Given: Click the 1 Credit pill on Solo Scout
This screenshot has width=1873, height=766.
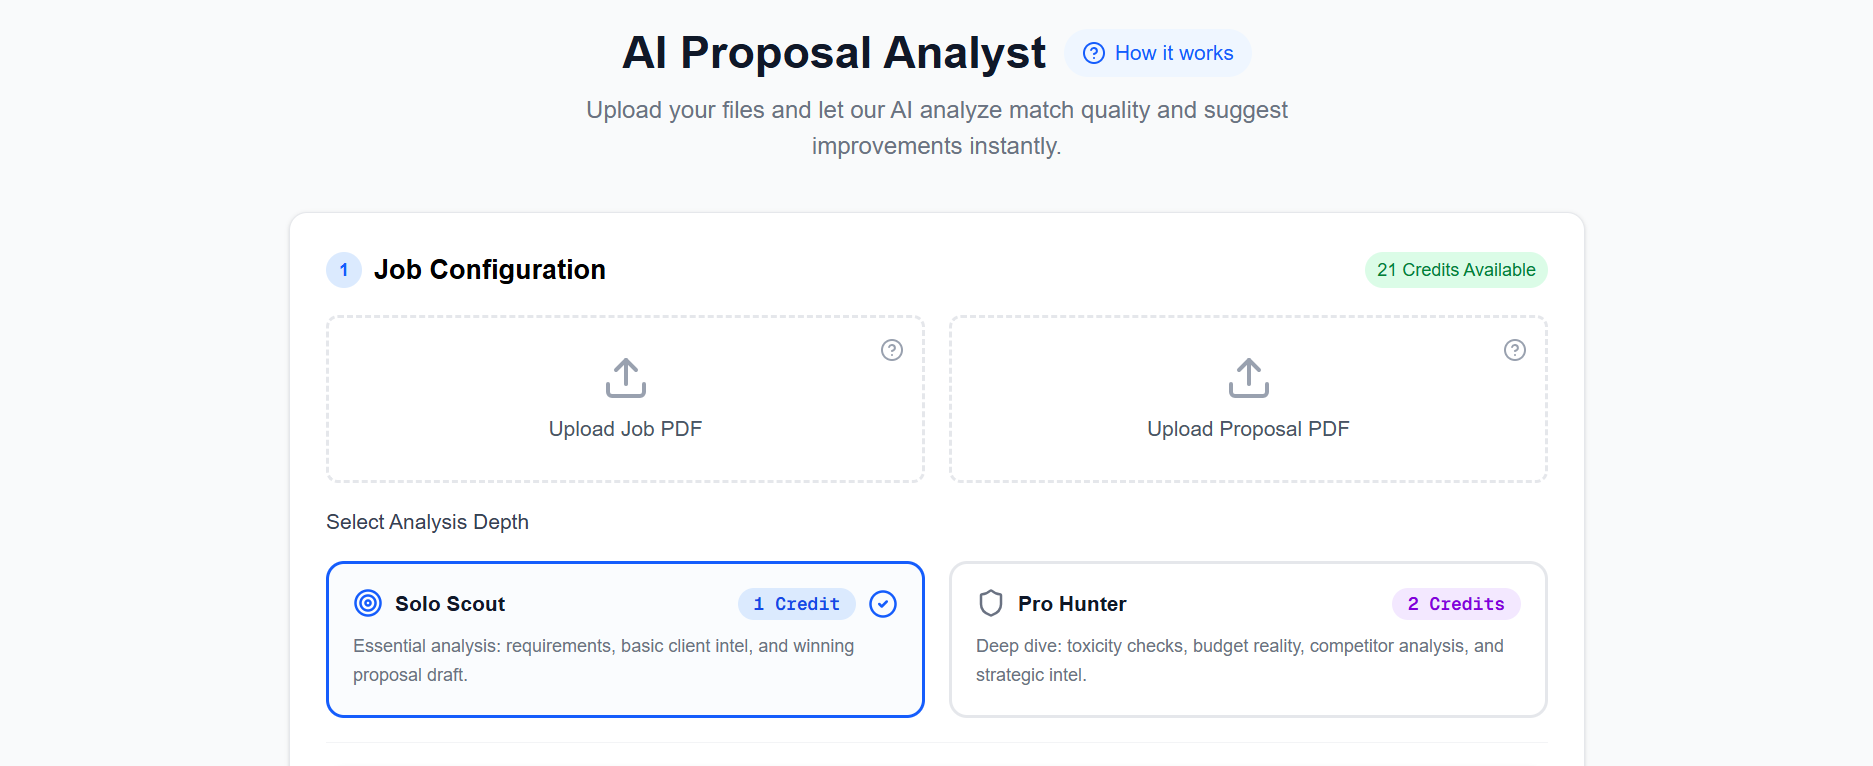Looking at the screenshot, I should 796,603.
